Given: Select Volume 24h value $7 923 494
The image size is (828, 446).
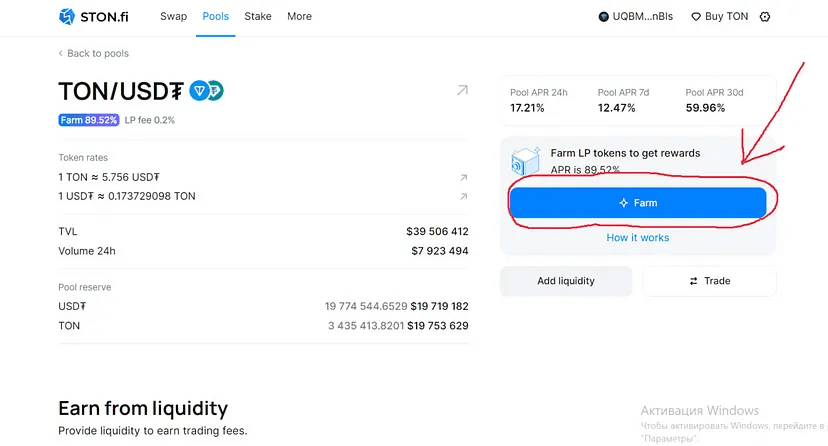Looking at the screenshot, I should click(x=440, y=251).
